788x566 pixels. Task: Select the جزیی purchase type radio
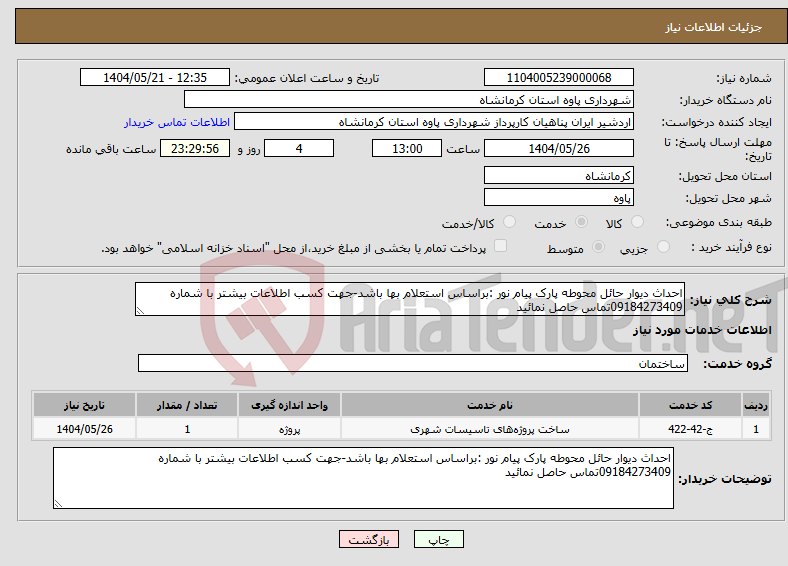point(663,246)
